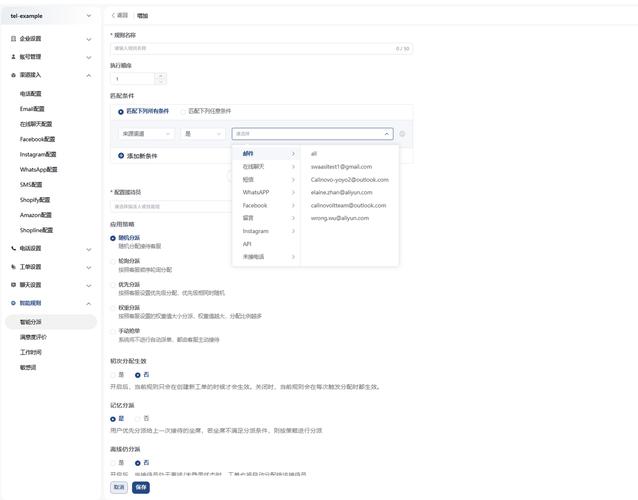638x500 pixels.
Task: Open the tel-example account dropdown
Action: (50, 16)
